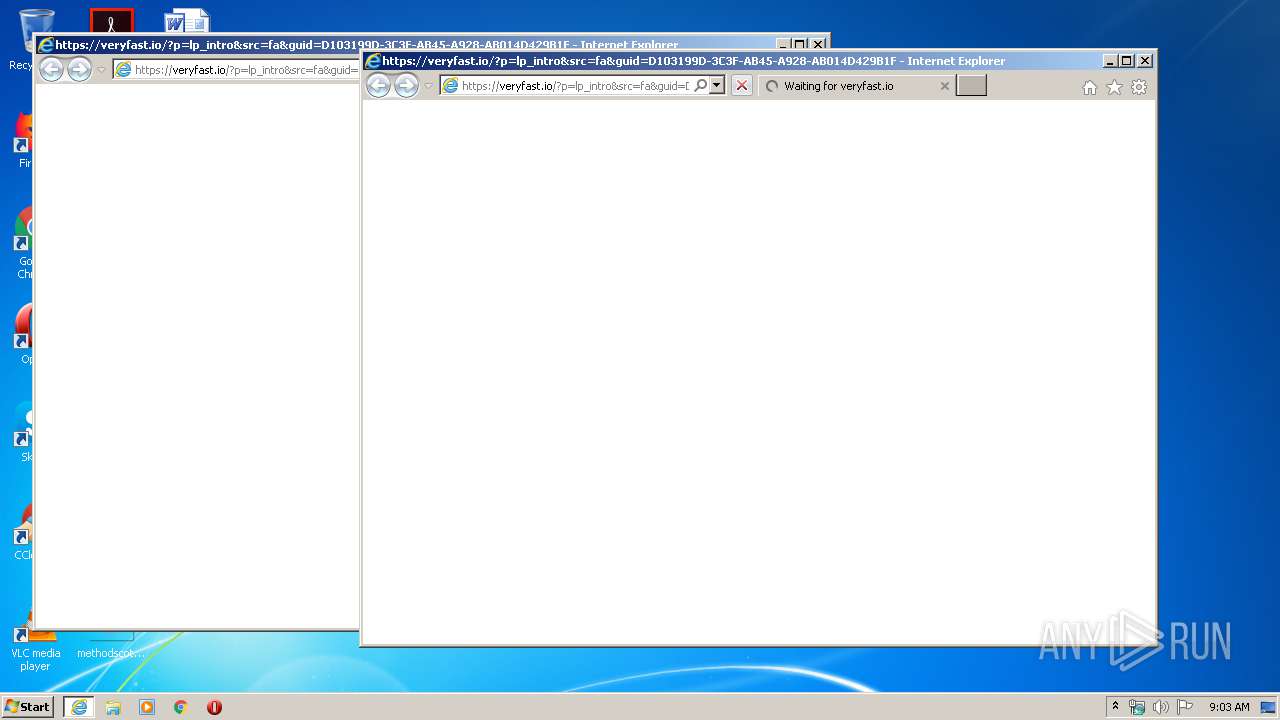Open recent pages dropdown in front IE window
The height and width of the screenshot is (720, 1280).
point(428,86)
